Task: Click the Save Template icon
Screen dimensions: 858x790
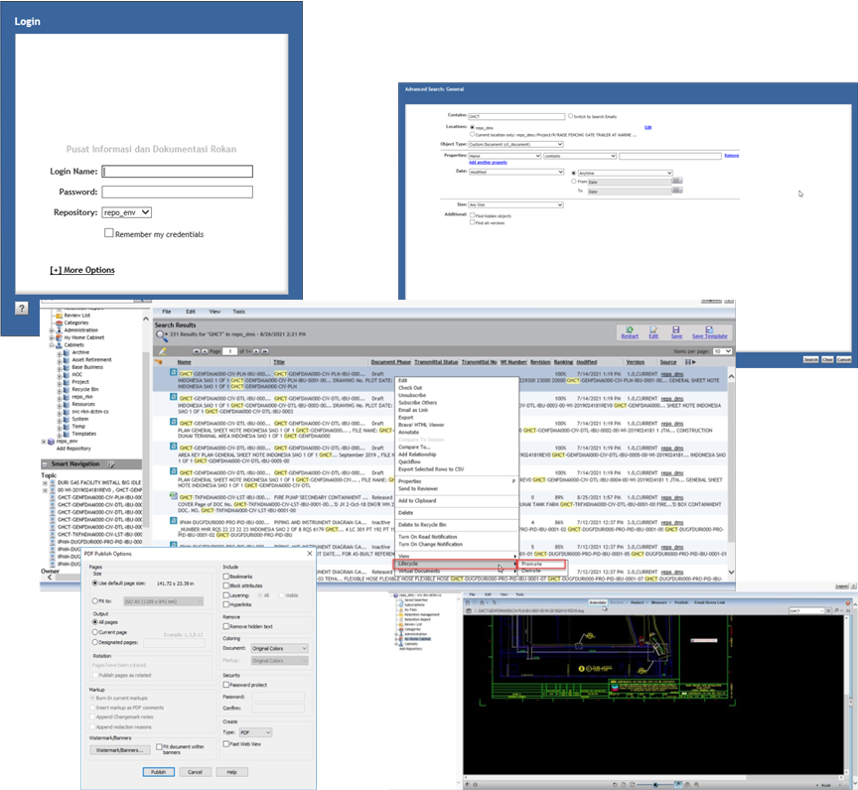Action: pyautogui.click(x=708, y=330)
